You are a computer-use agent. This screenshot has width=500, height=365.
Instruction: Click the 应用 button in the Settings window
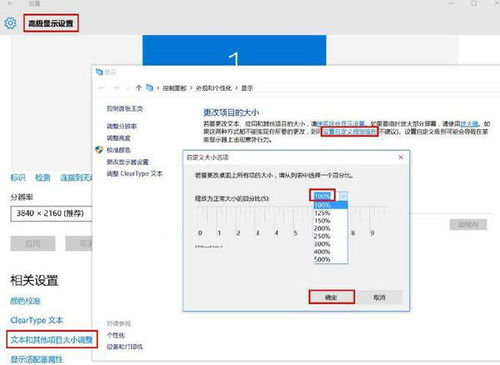click(x=33, y=244)
